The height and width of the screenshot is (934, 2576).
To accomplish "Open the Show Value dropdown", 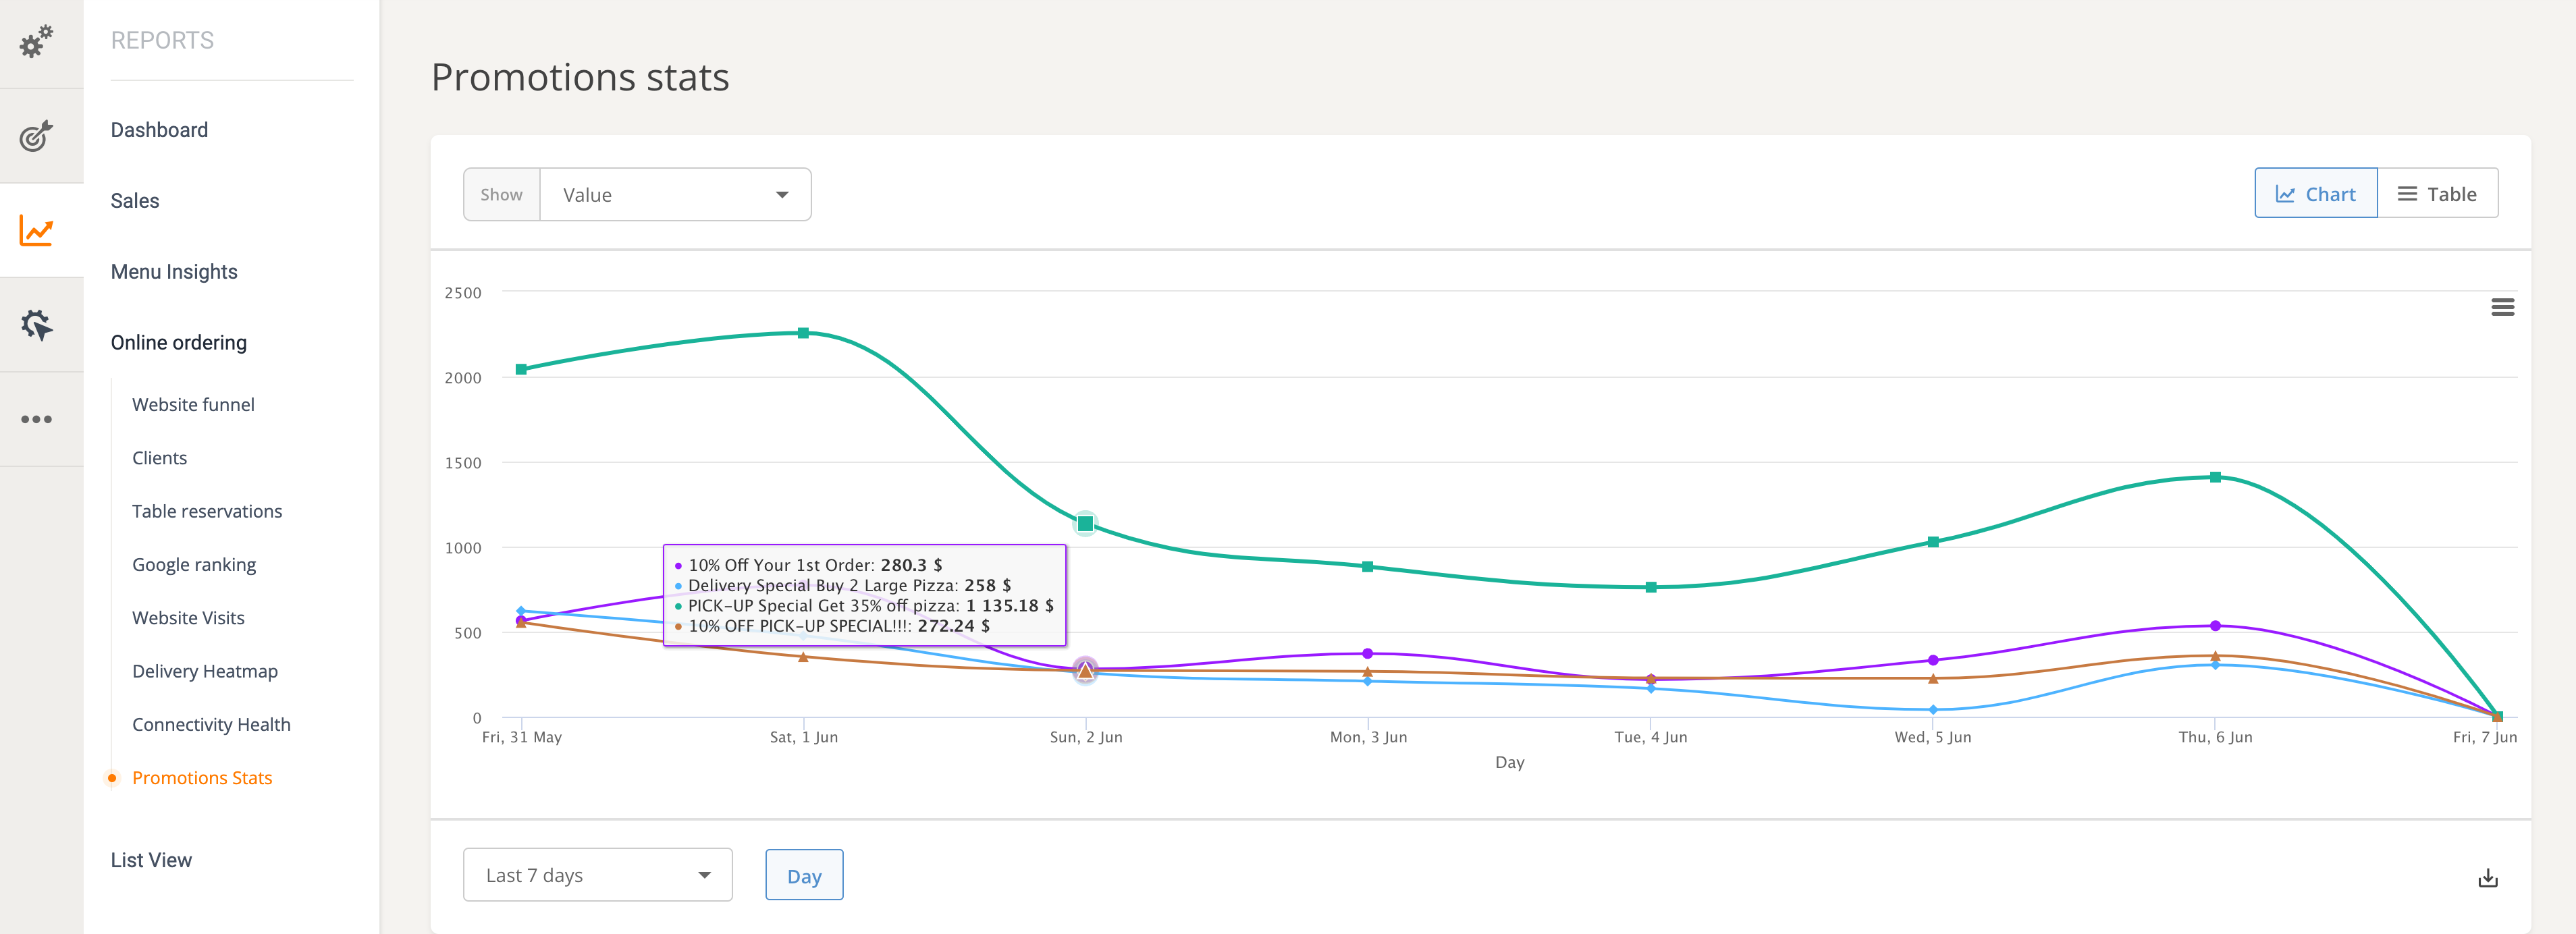I will point(675,195).
